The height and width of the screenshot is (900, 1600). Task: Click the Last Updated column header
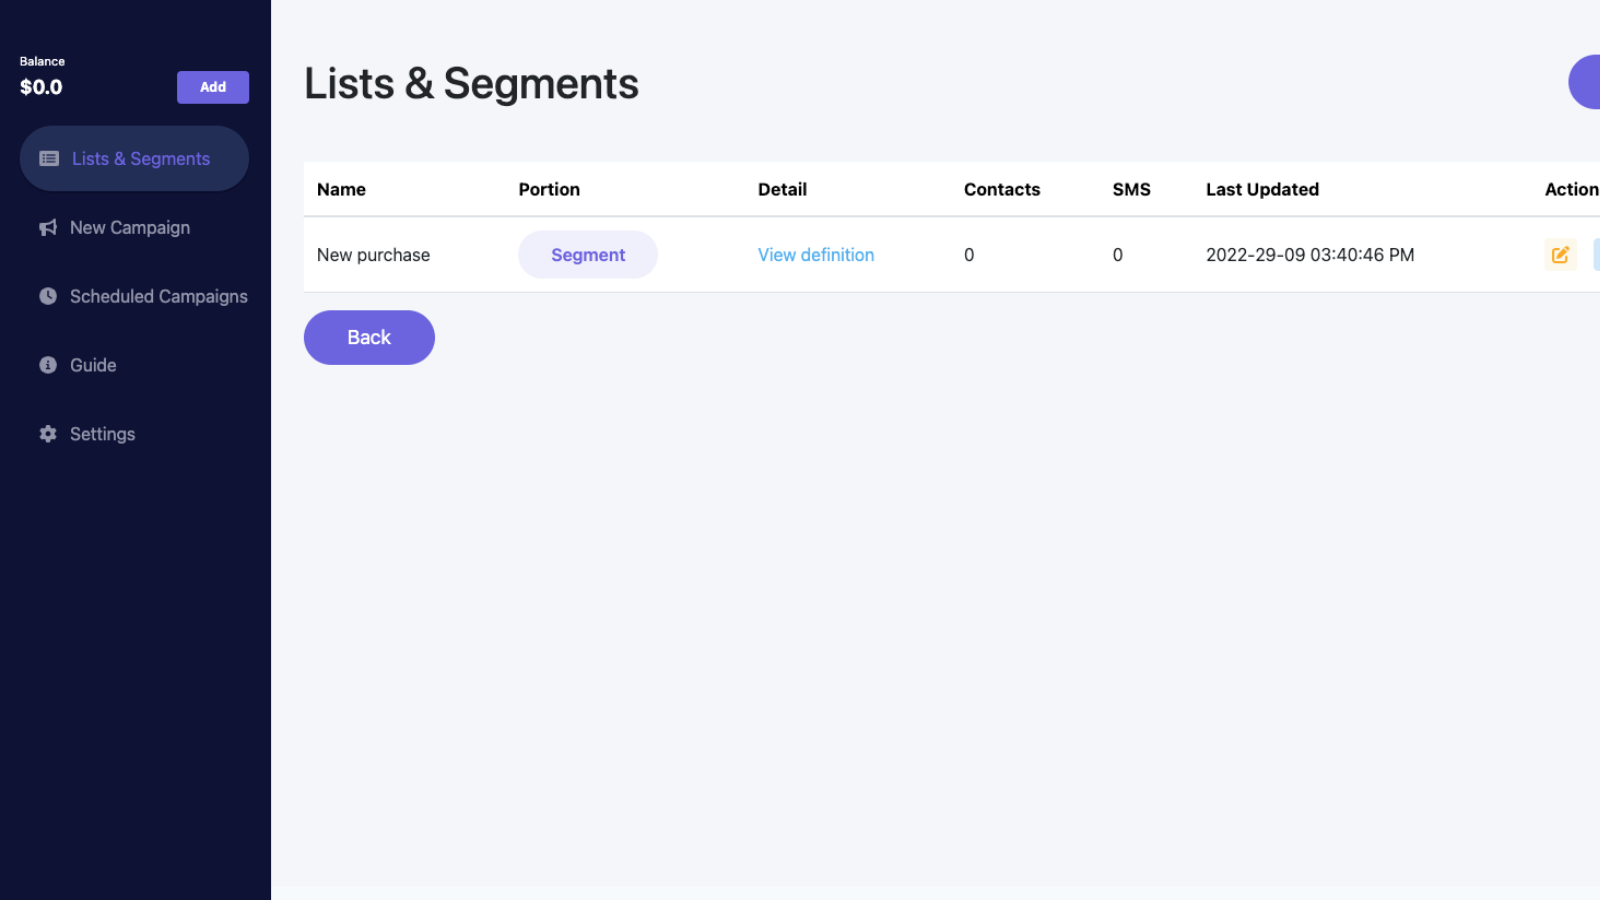(x=1262, y=190)
